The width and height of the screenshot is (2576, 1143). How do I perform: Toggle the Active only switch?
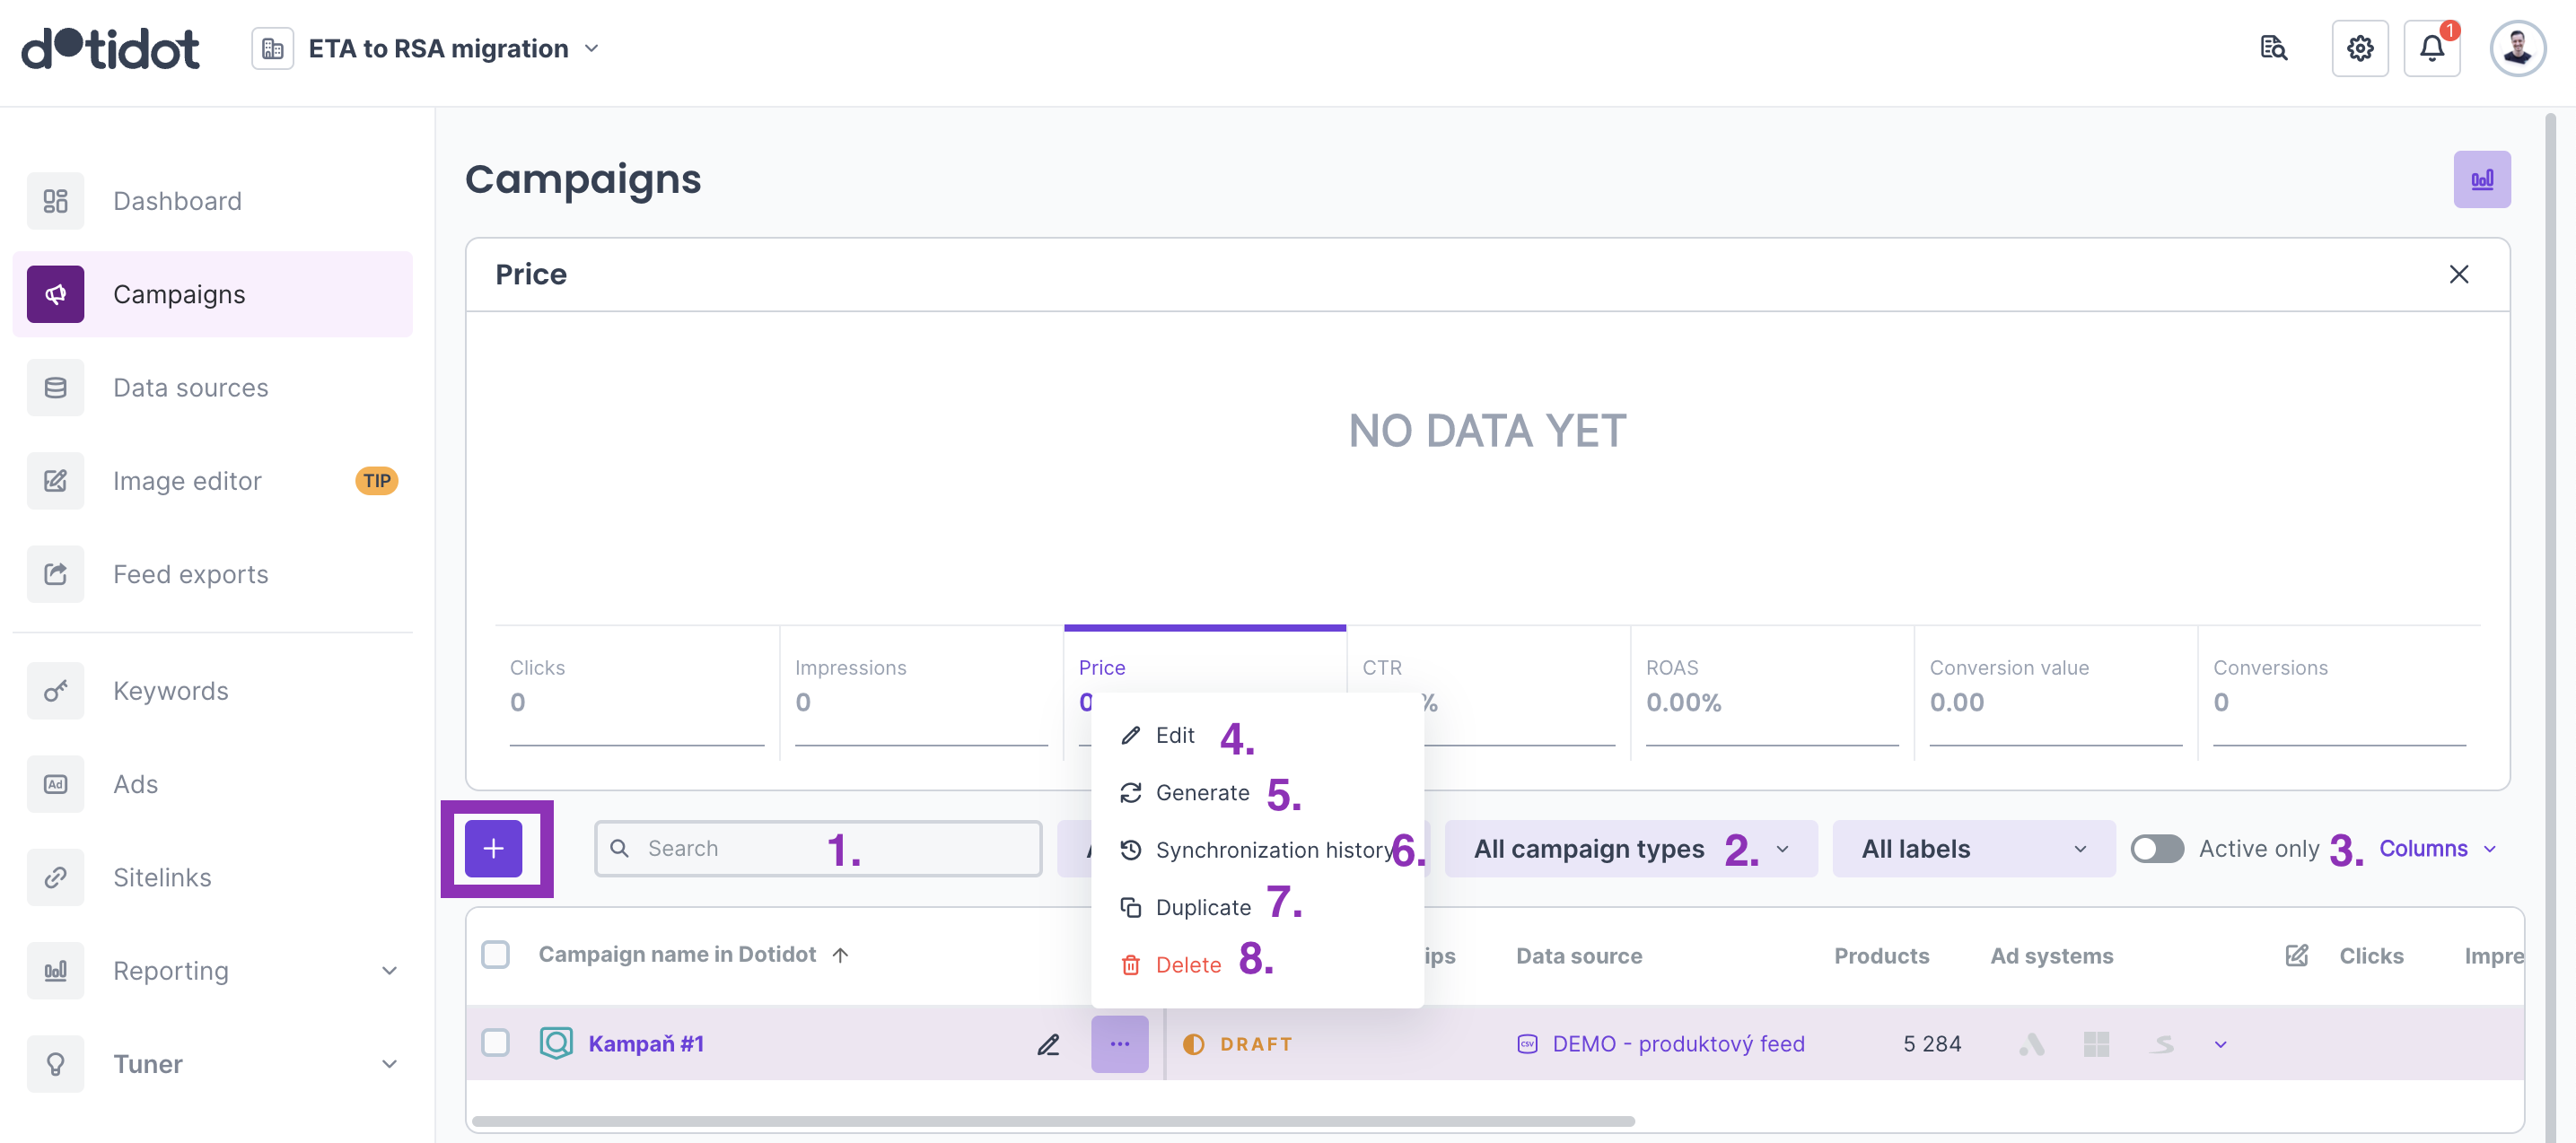click(2156, 848)
